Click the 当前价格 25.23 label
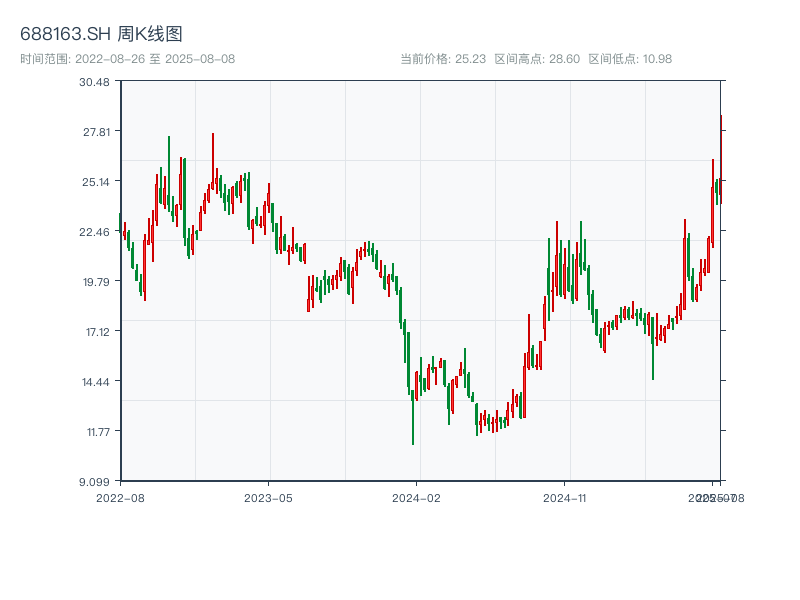800x600 pixels. tap(443, 59)
